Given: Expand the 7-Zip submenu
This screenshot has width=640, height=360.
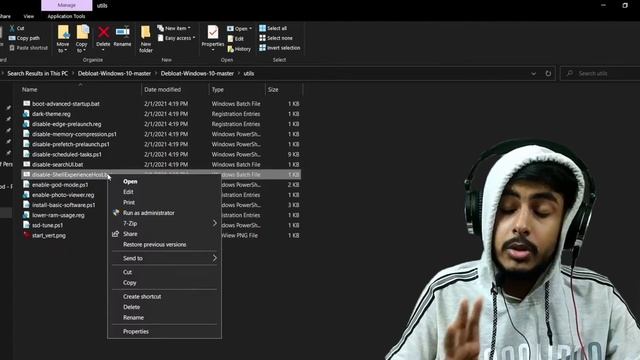Looking at the screenshot, I should [164, 223].
